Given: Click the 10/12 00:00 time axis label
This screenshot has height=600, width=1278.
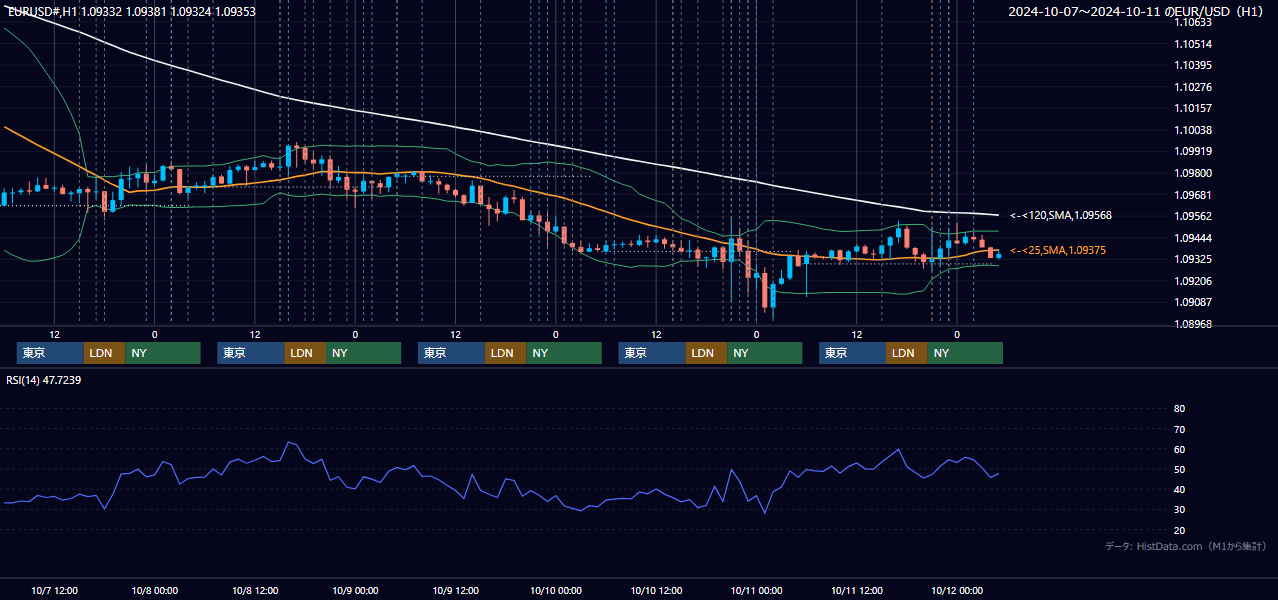Looking at the screenshot, I should pos(957,590).
